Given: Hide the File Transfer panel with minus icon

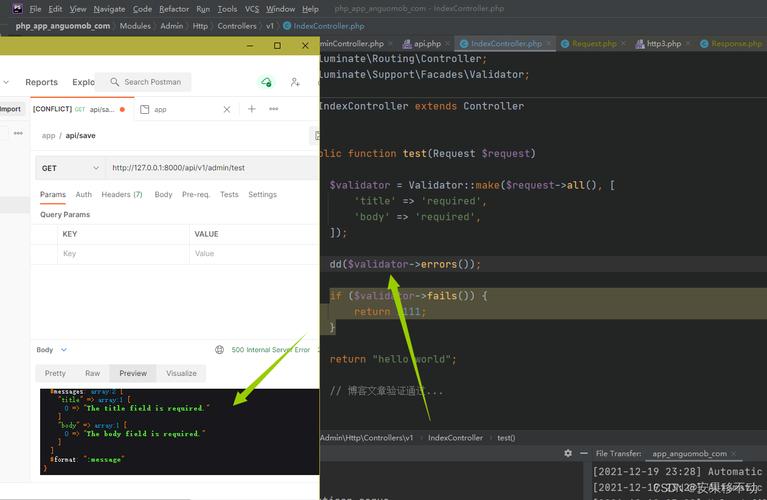Looking at the screenshot, I should coord(584,454).
